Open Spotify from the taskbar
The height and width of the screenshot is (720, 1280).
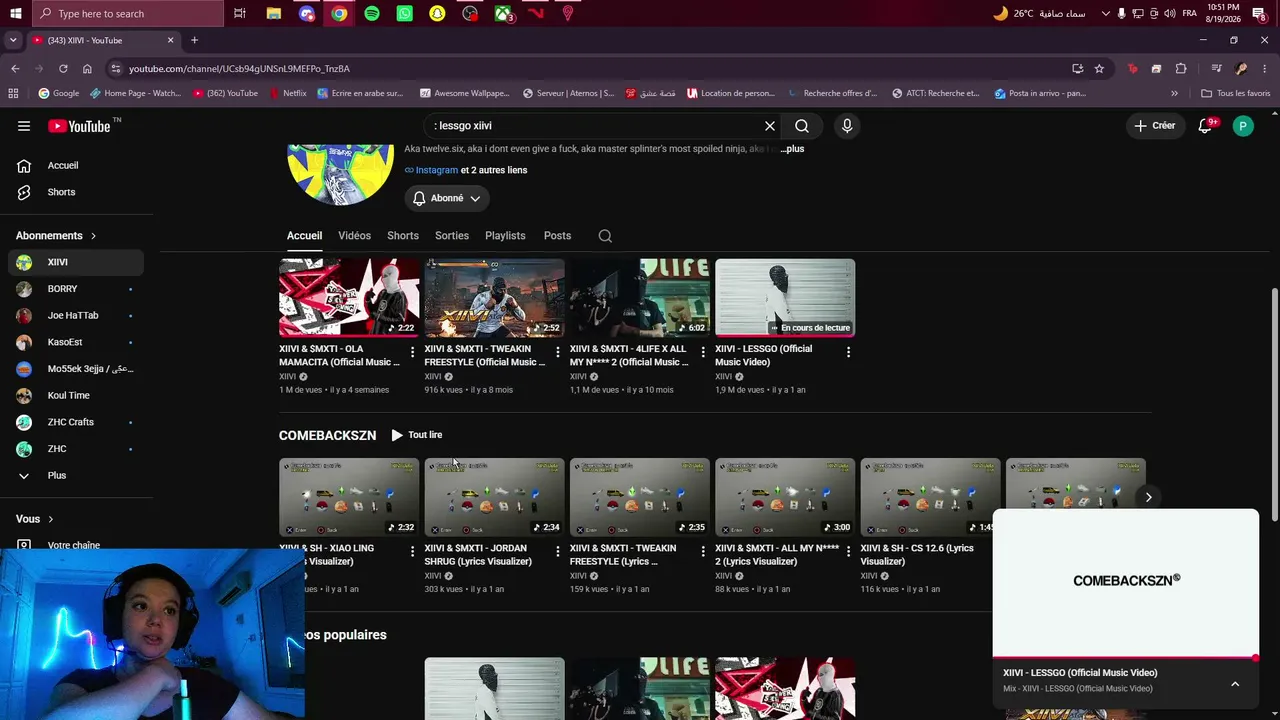[x=372, y=14]
